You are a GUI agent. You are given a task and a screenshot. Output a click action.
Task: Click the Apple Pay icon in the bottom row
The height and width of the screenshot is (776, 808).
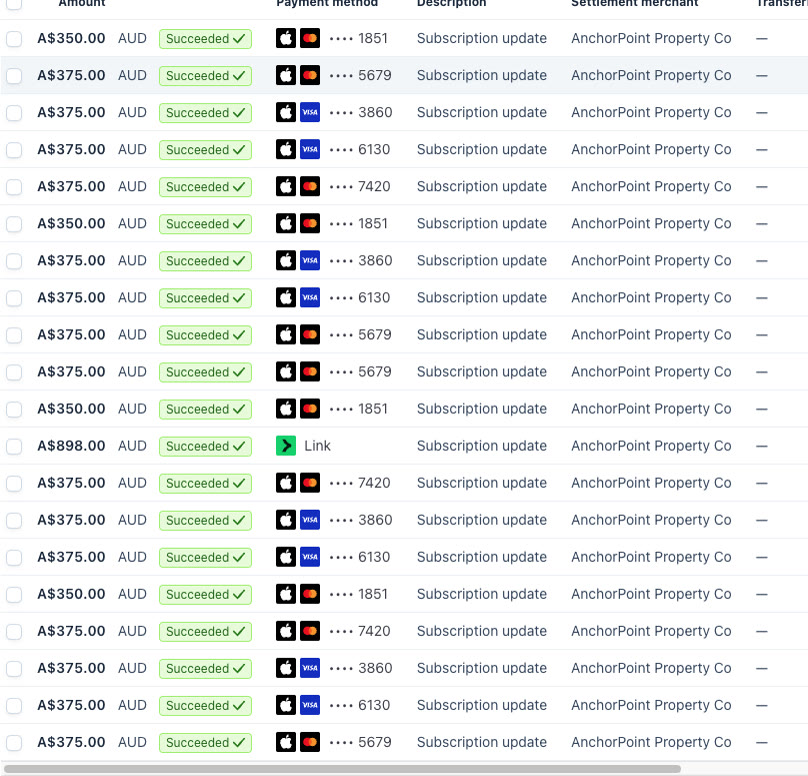pyautogui.click(x=286, y=742)
